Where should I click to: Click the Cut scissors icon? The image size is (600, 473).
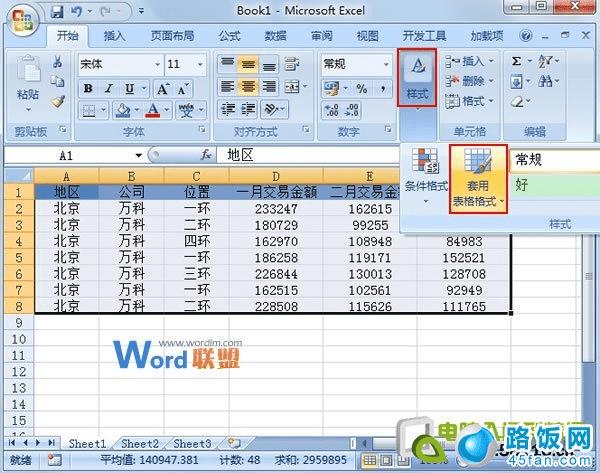click(58, 62)
